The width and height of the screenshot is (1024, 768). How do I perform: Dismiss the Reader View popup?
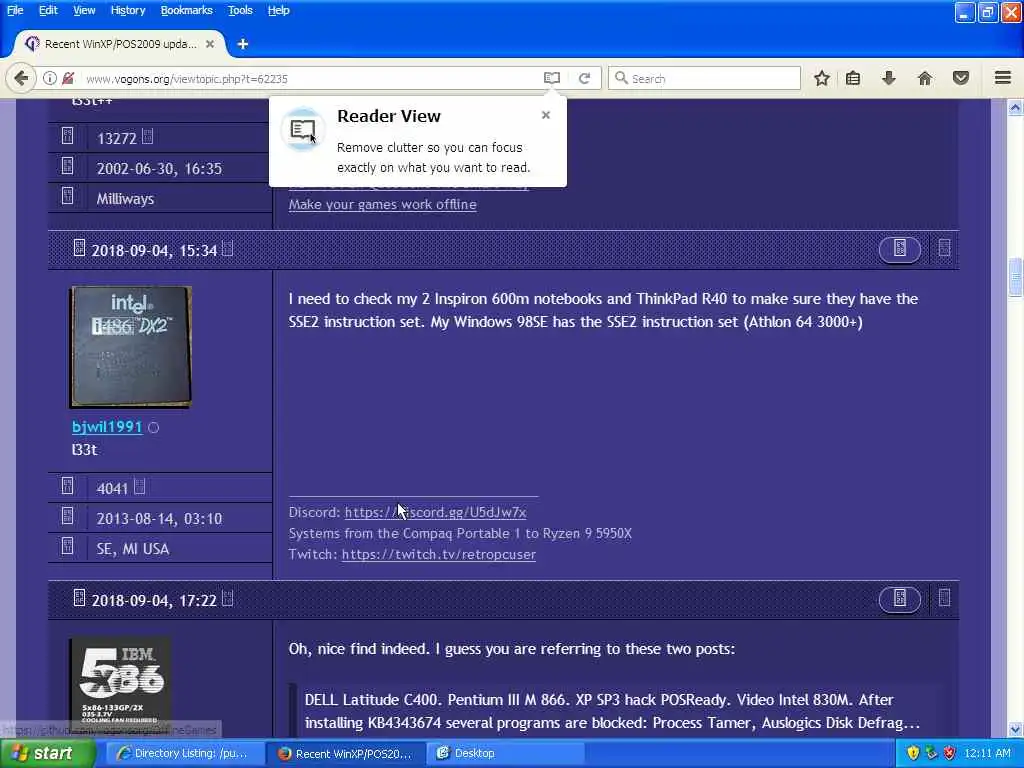click(546, 115)
